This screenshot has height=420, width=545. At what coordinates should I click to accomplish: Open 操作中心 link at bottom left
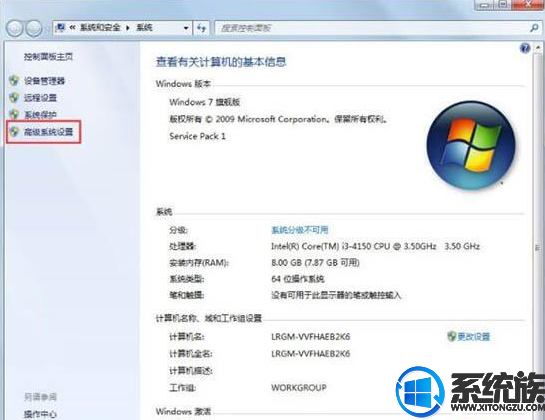coord(40,414)
